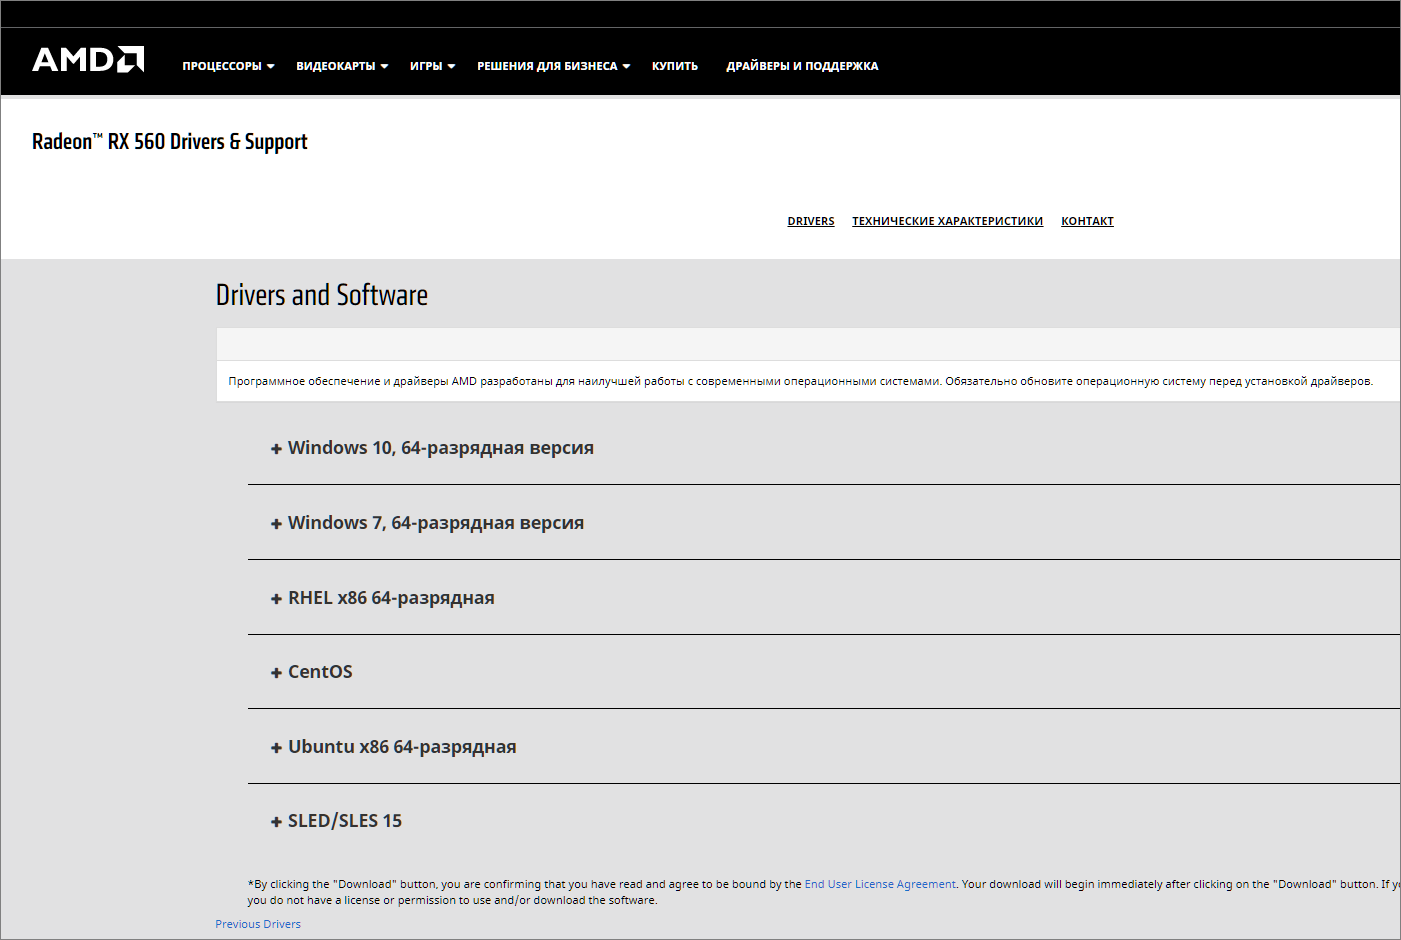Open ДРАЙВЕРЫ И ПОДДЕРЖКА section

point(802,66)
